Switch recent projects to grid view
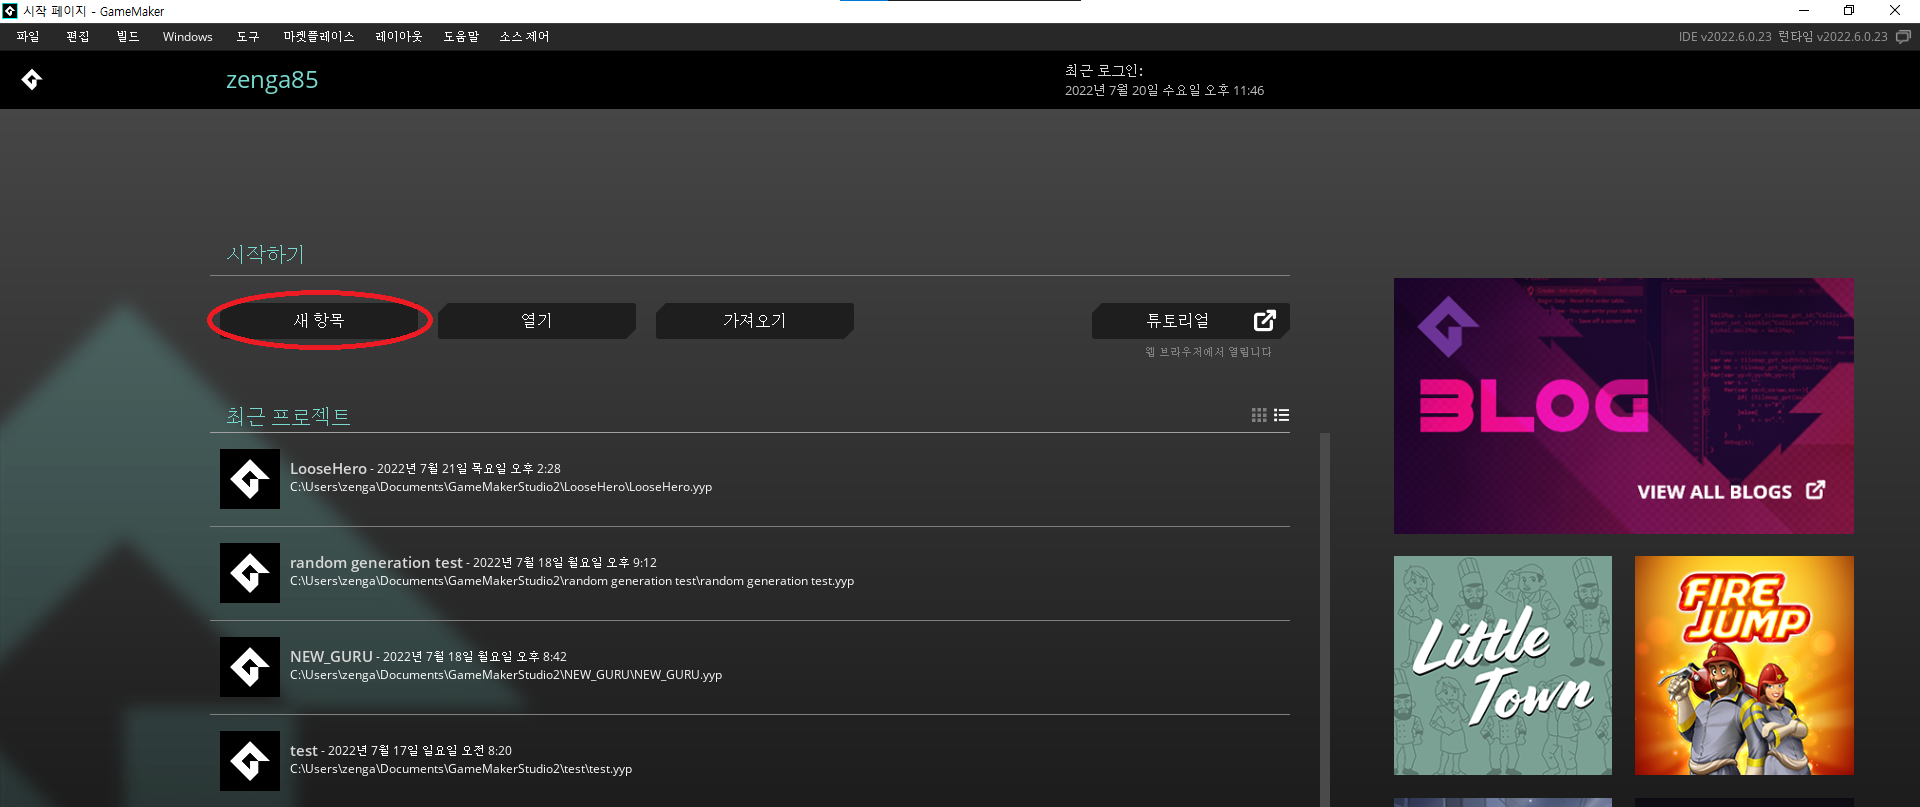1920x807 pixels. coord(1259,415)
